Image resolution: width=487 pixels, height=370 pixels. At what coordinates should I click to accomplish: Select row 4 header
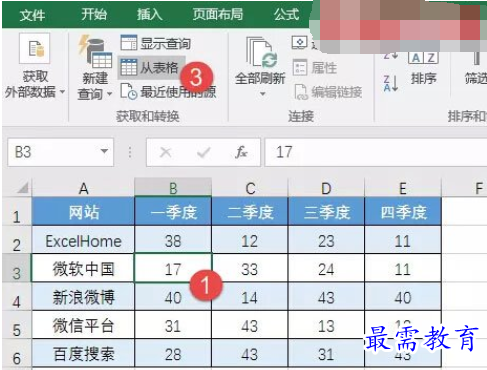point(17,297)
